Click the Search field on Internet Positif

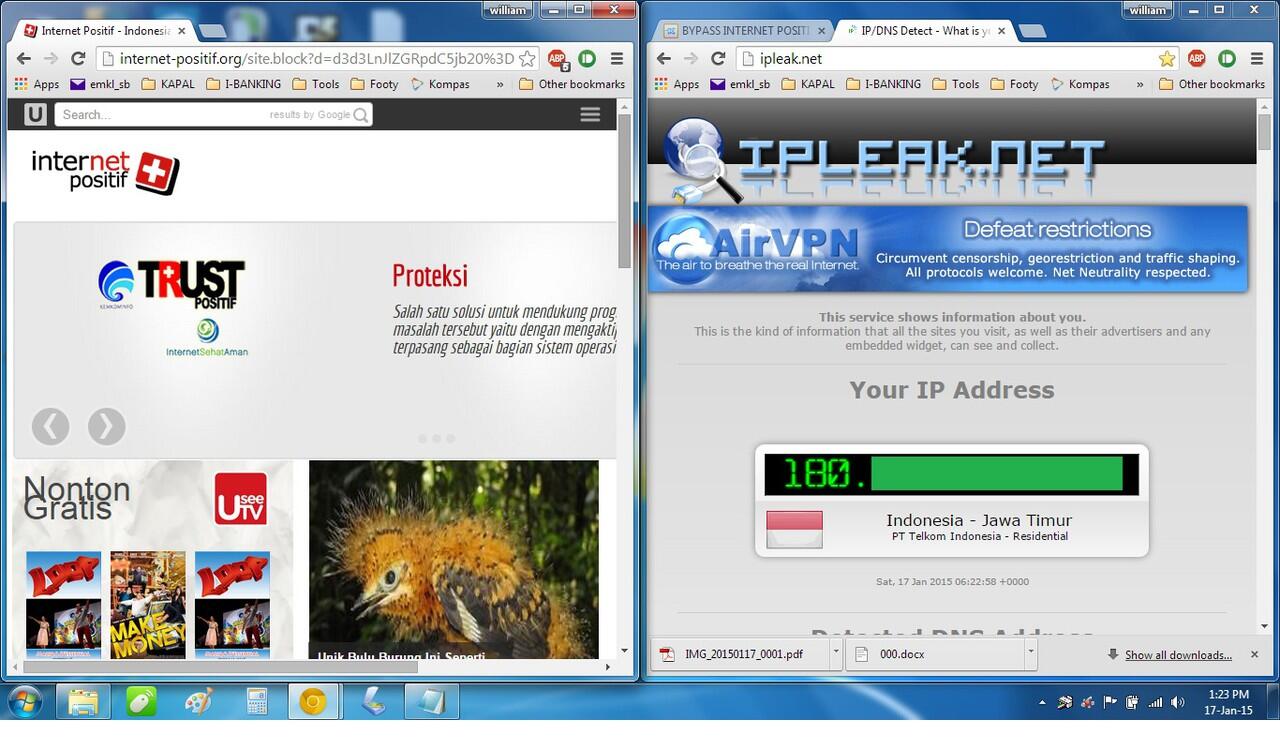(x=213, y=115)
